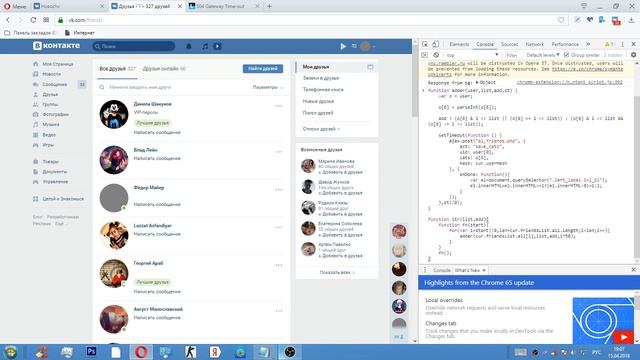
Task: Close the What's New drawer tab
Action: click(484, 270)
